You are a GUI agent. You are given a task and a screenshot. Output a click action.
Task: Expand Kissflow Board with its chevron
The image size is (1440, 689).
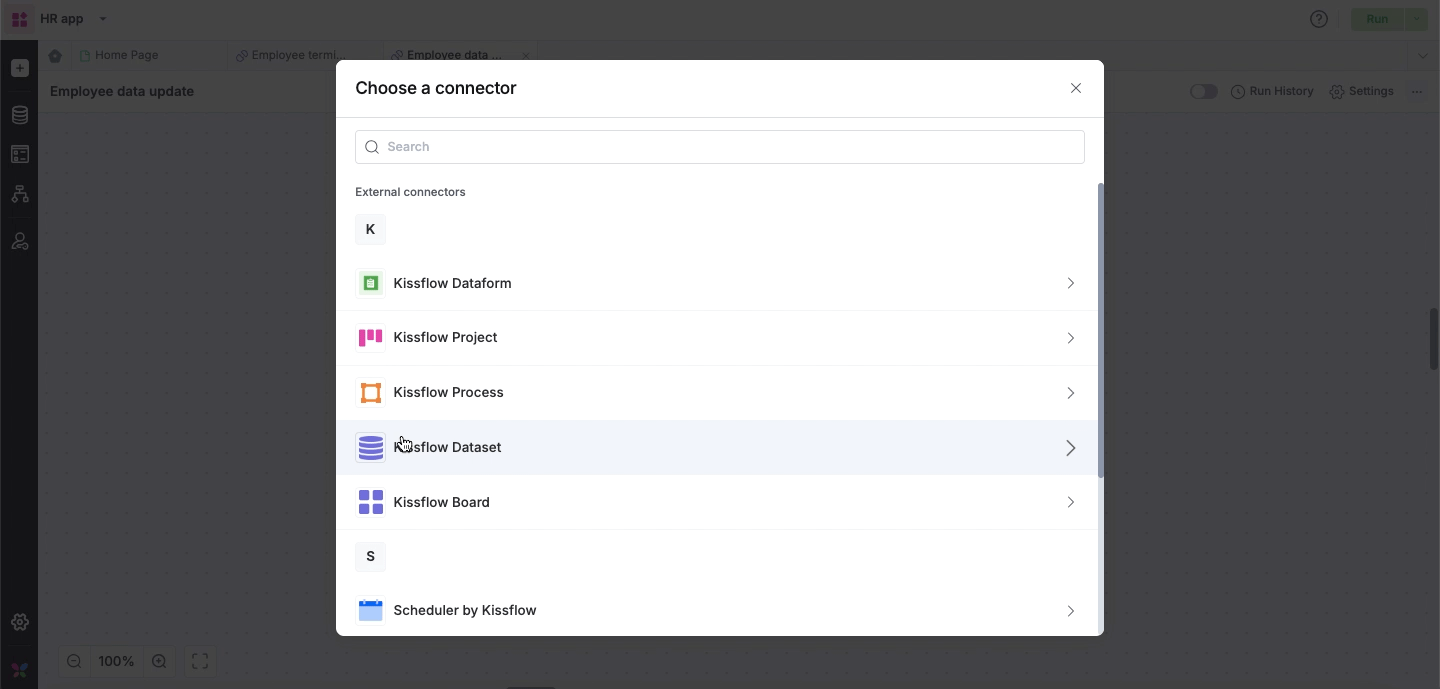pos(1070,502)
